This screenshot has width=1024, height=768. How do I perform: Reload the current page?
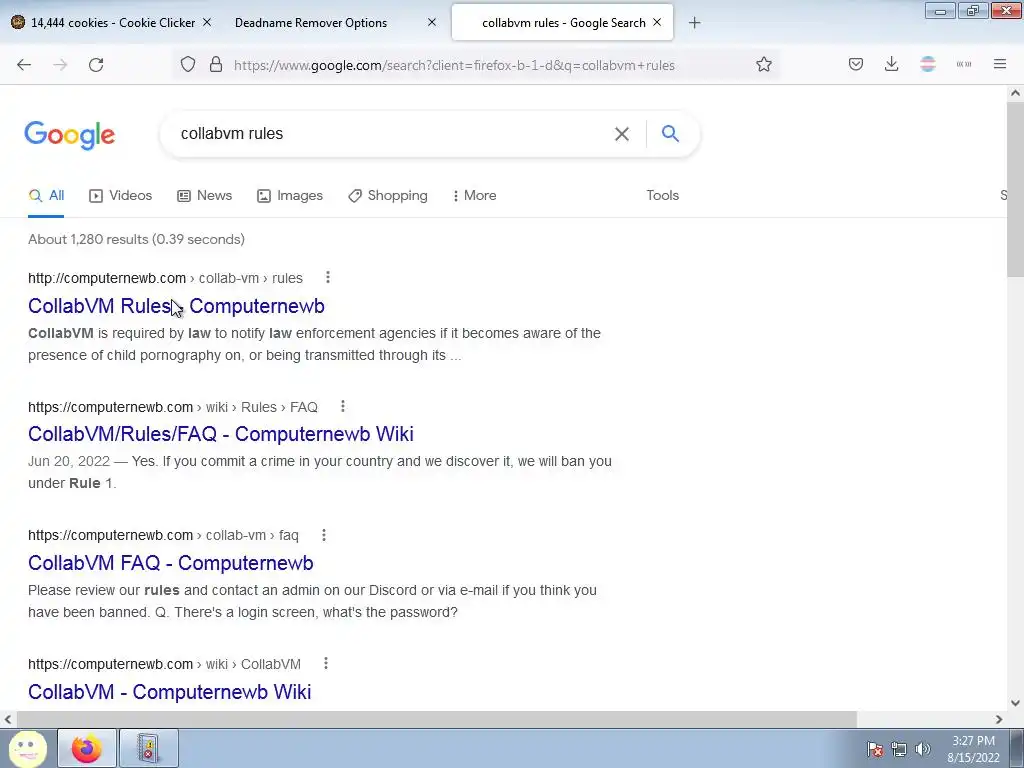[96, 65]
